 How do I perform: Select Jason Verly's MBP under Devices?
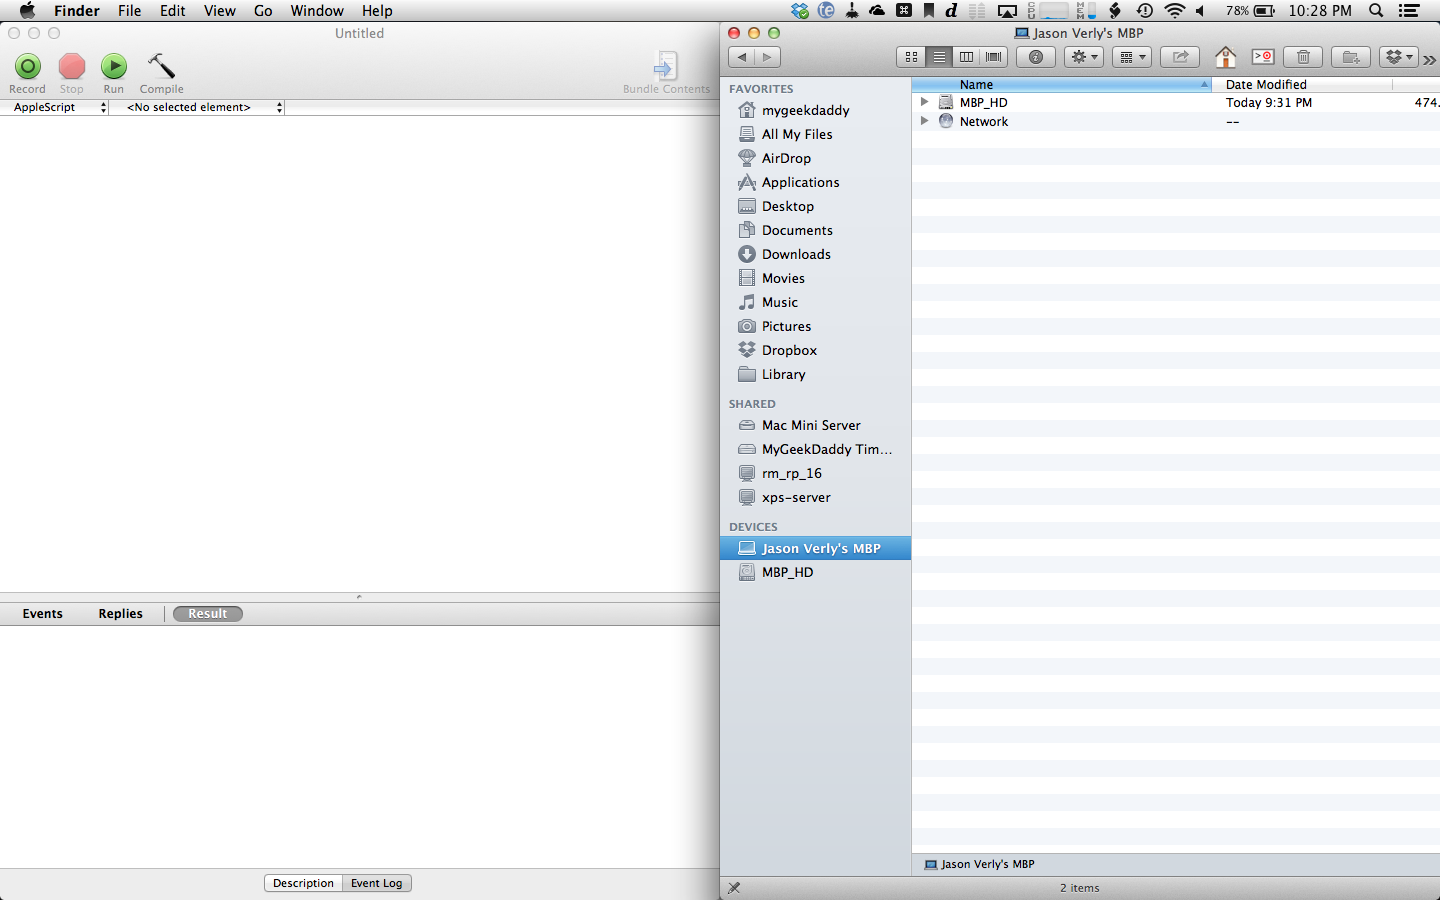point(815,548)
